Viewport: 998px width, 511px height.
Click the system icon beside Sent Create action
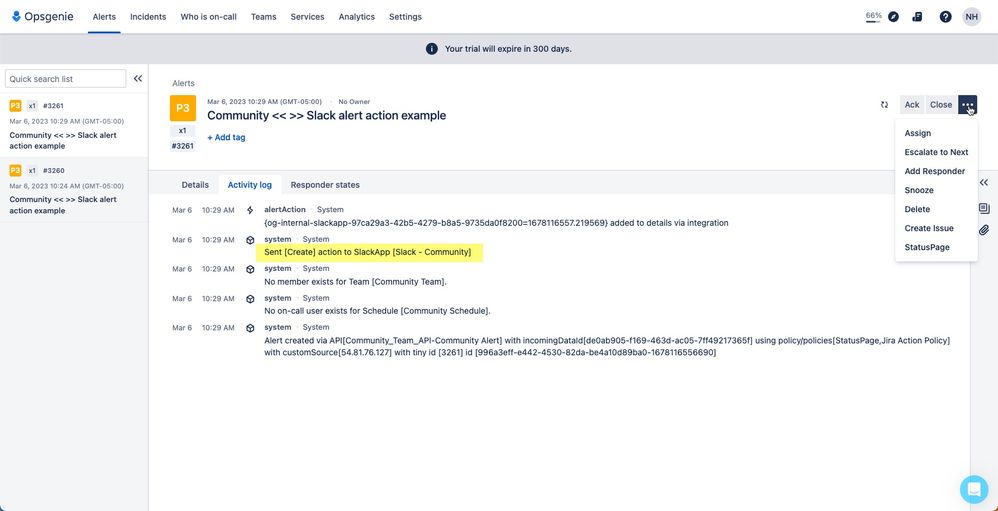point(250,240)
